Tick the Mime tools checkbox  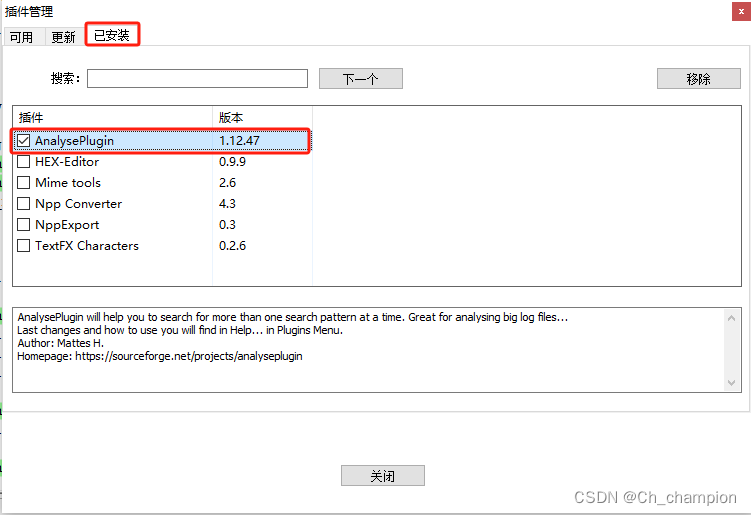tap(23, 183)
